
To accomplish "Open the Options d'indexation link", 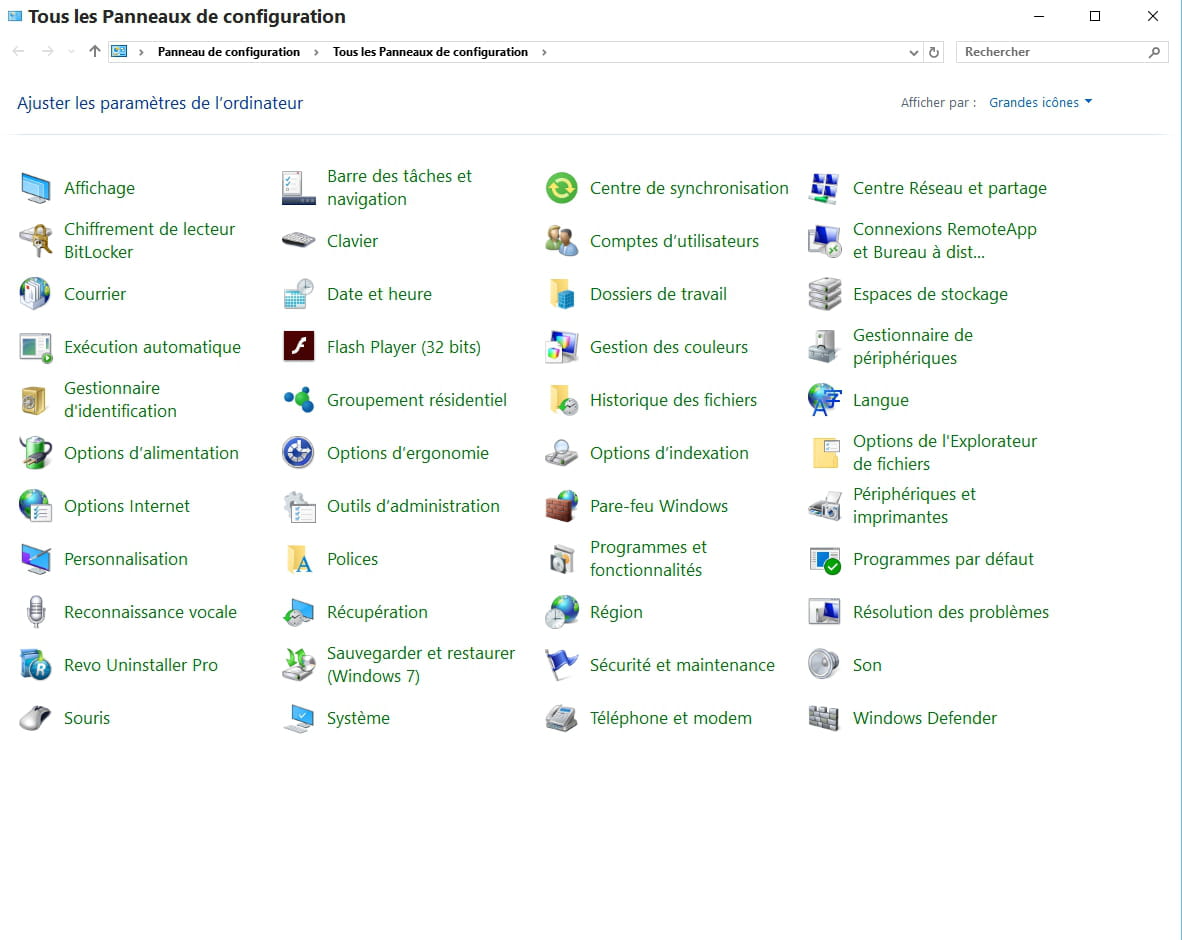I will pyautogui.click(x=669, y=453).
